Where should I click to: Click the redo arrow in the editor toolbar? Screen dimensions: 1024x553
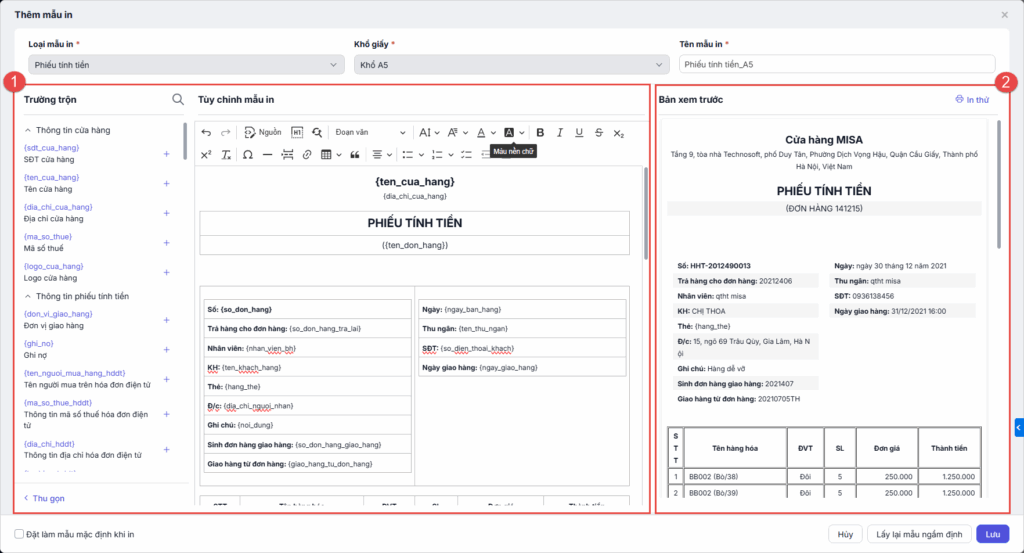[x=225, y=133]
